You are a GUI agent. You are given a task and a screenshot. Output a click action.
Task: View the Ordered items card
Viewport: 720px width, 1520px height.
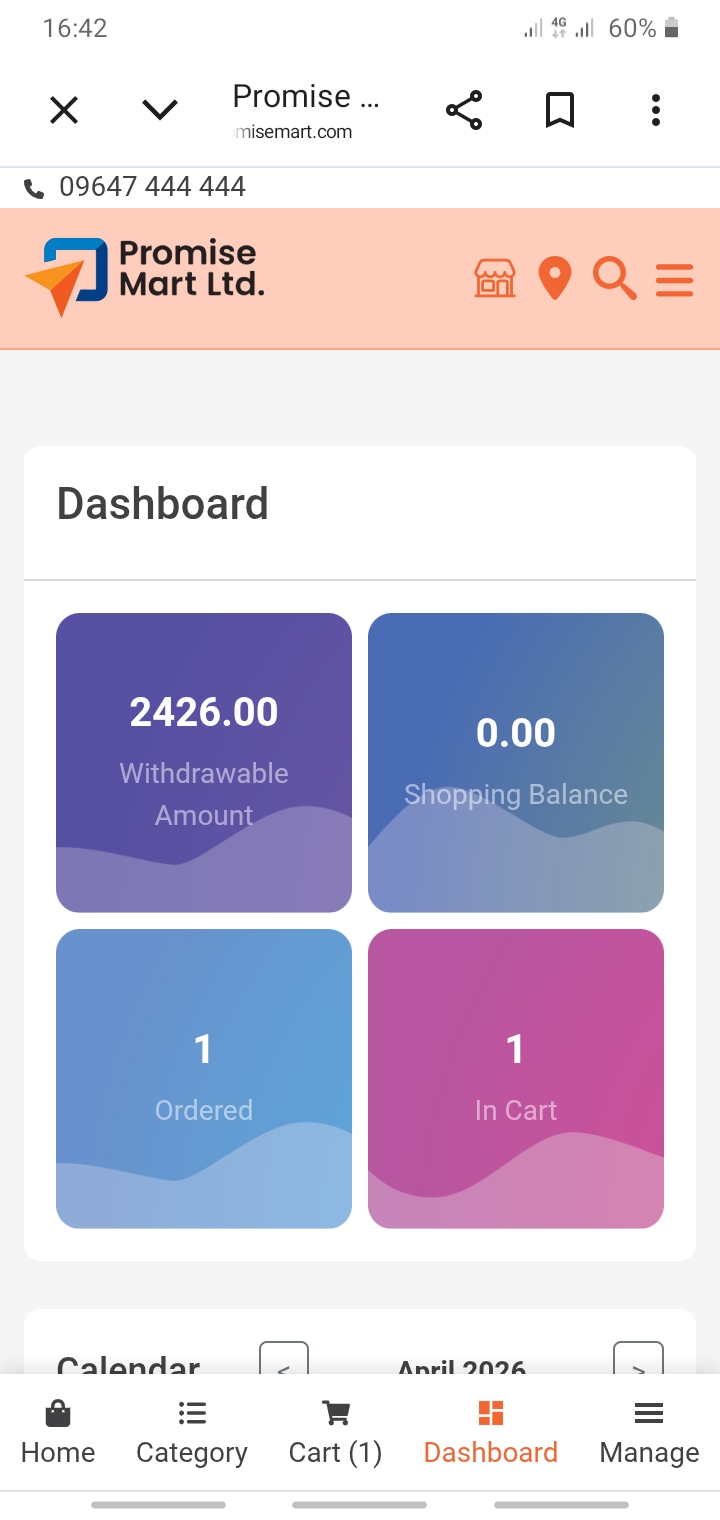pos(204,1078)
